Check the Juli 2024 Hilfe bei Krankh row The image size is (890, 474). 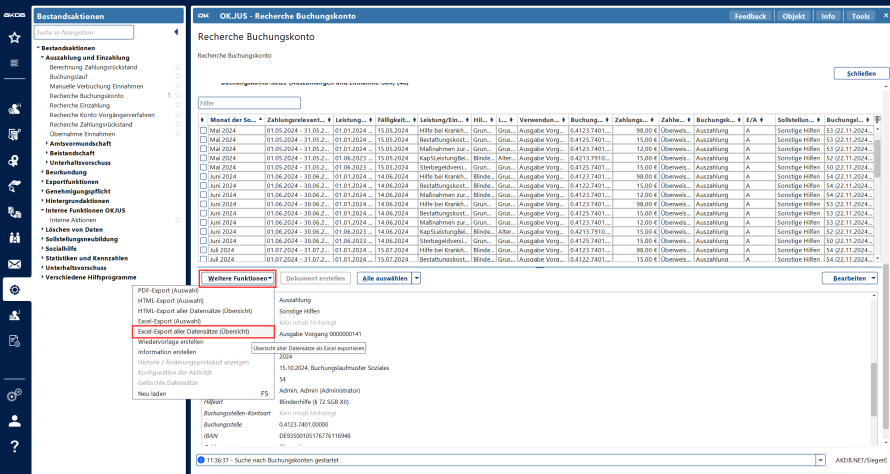203,250
